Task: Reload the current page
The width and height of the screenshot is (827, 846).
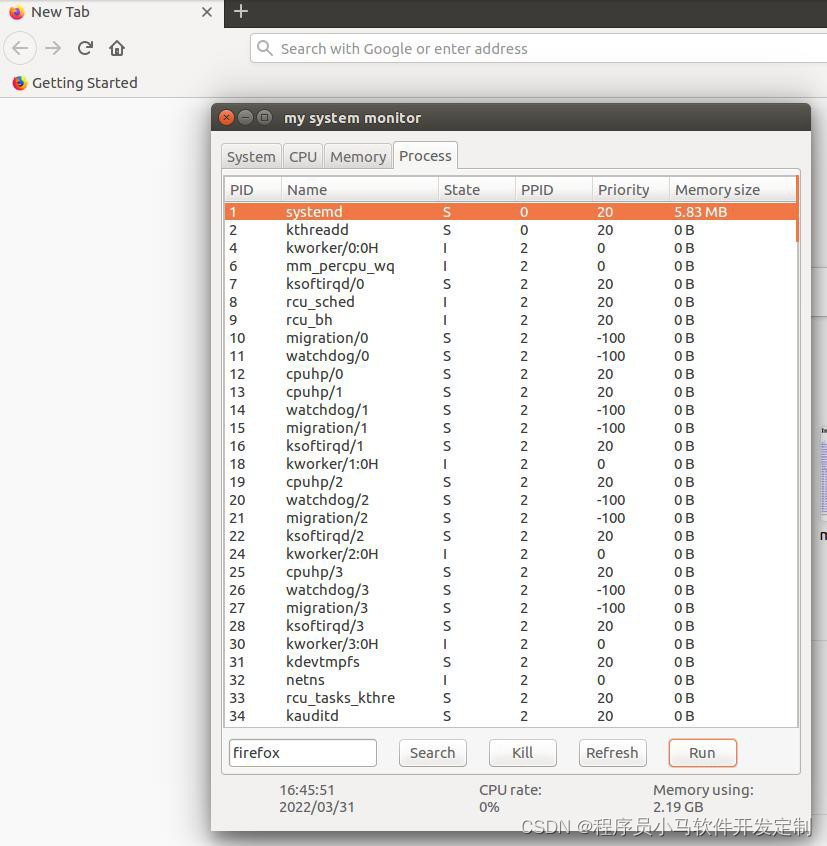Action: 85,48
